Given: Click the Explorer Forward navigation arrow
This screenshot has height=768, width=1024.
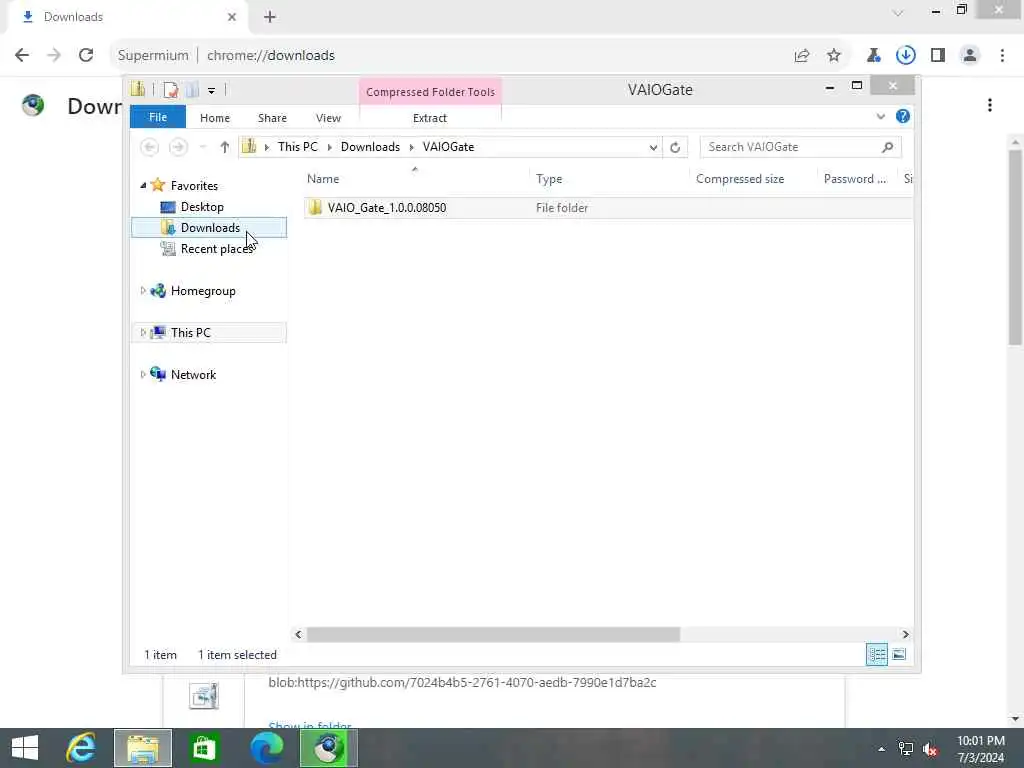Looking at the screenshot, I should pyautogui.click(x=178, y=147).
